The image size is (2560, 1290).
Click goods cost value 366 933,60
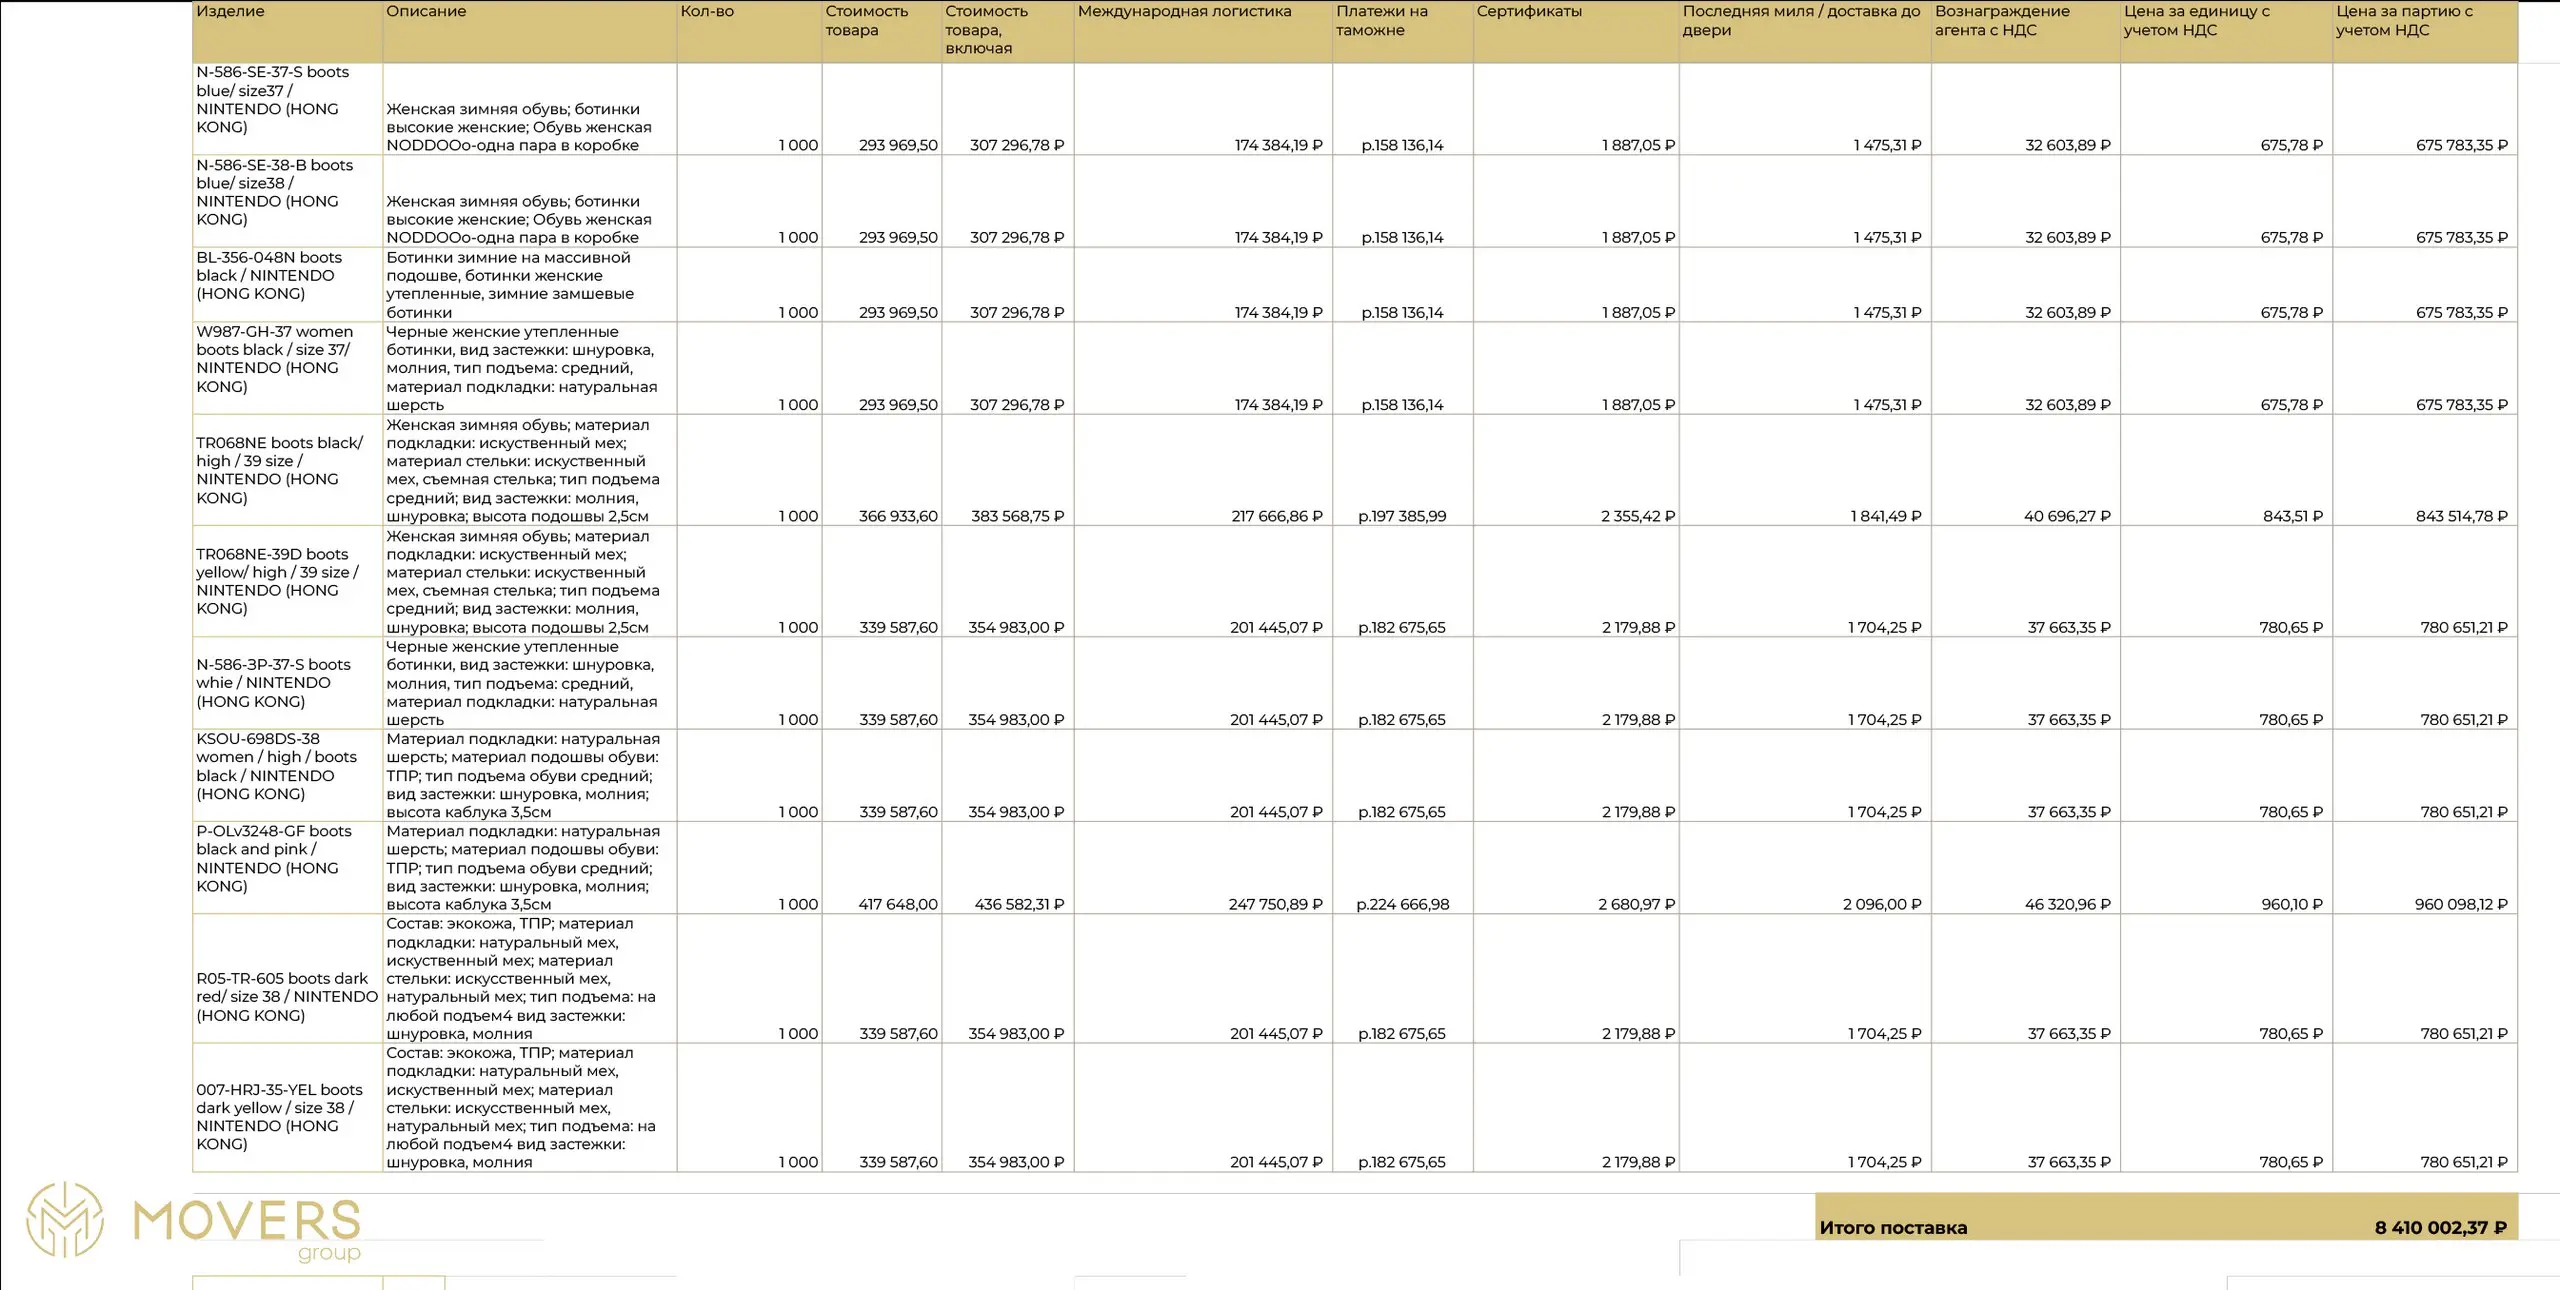click(898, 516)
